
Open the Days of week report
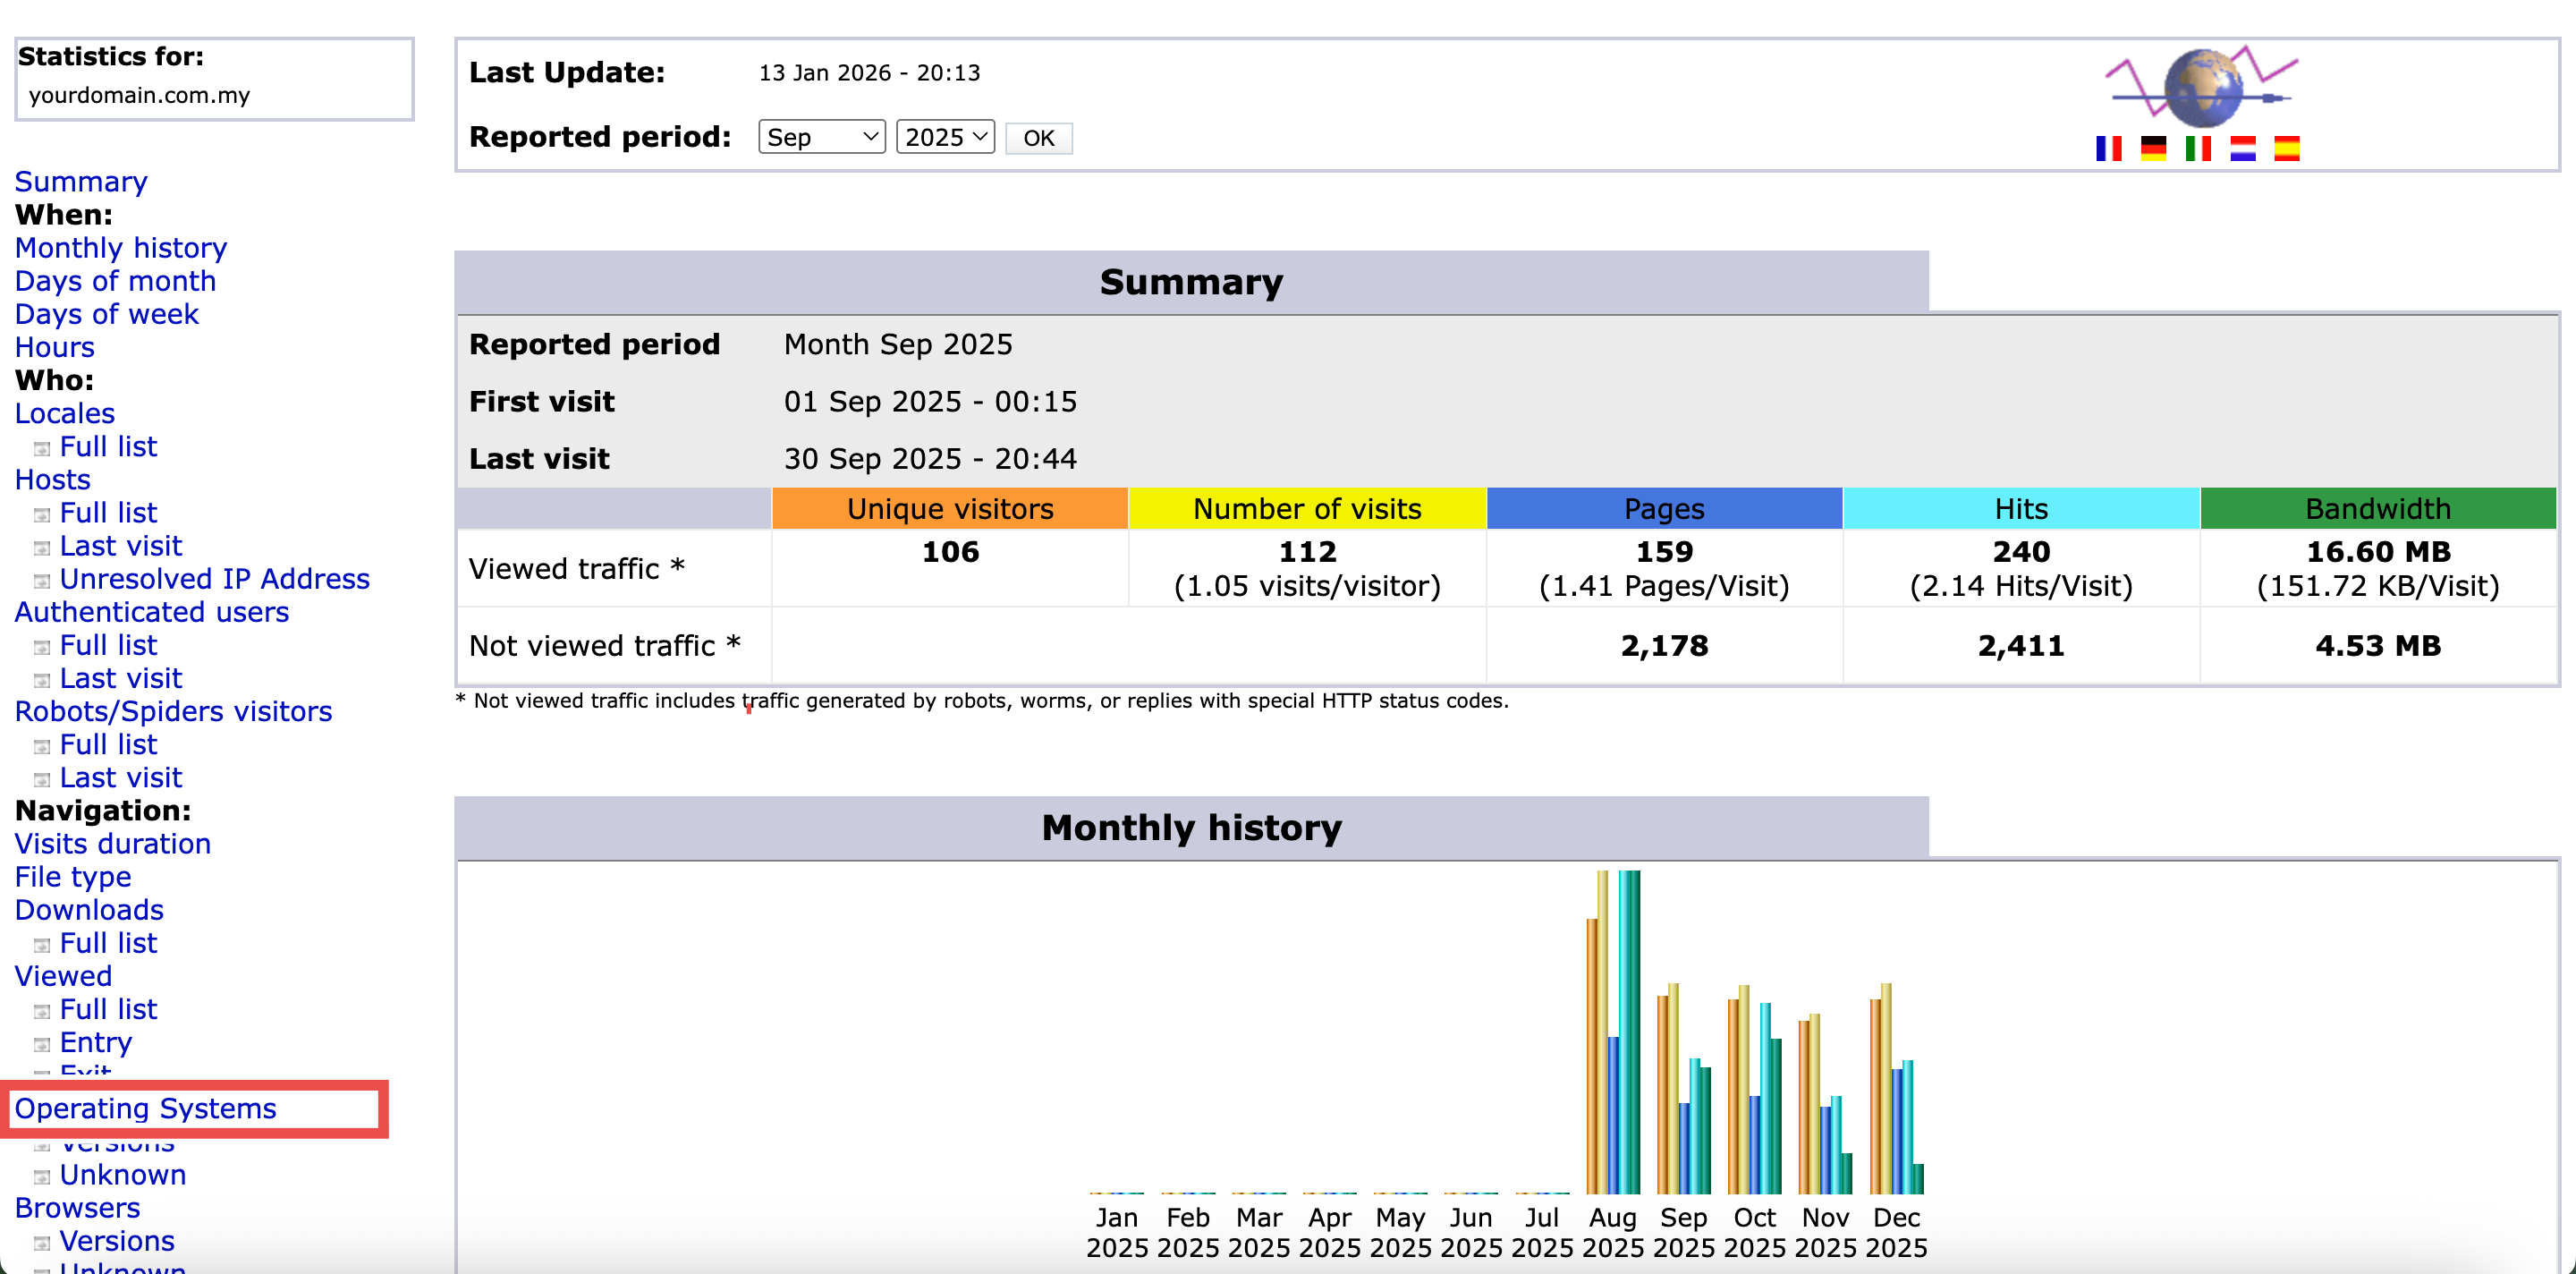106,314
